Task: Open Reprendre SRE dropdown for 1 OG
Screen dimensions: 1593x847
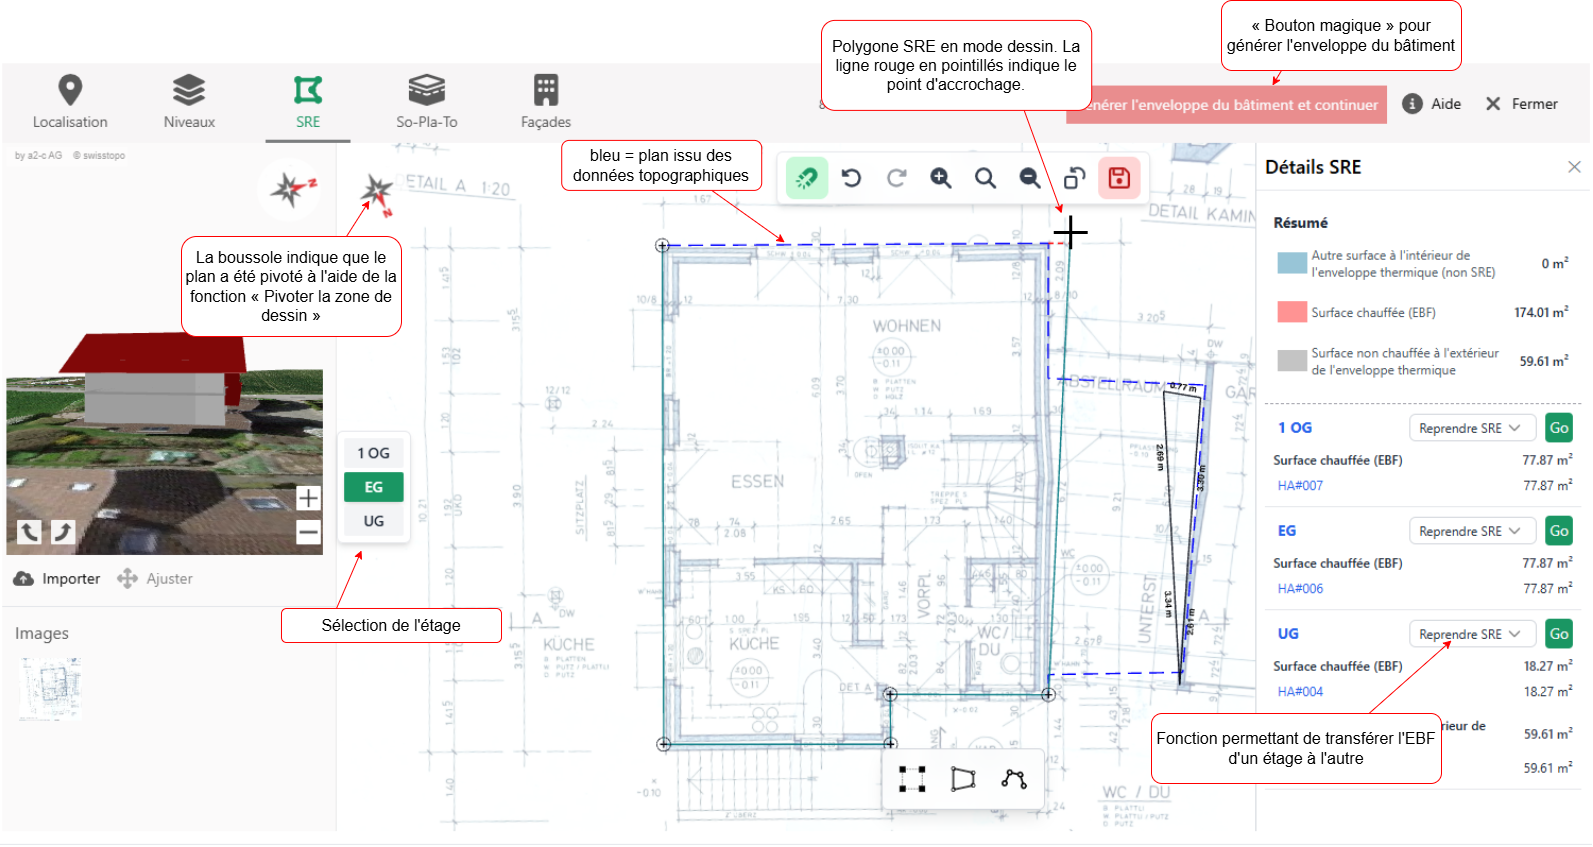Action: [1470, 428]
